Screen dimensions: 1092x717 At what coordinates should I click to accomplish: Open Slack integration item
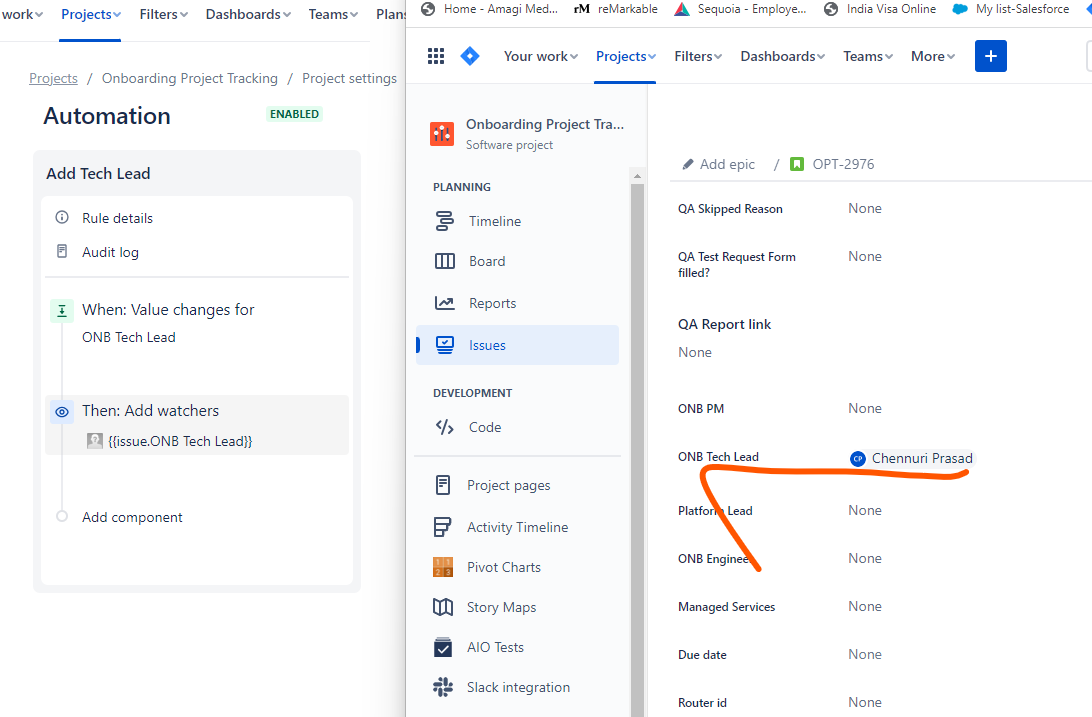click(x=517, y=688)
